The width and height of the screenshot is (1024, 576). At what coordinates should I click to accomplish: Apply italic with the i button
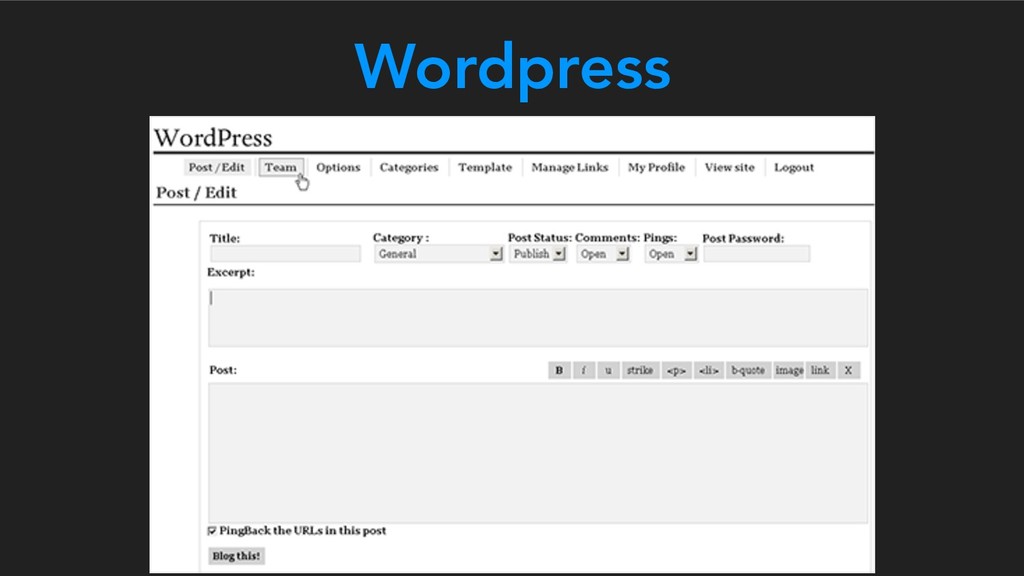pyautogui.click(x=584, y=370)
